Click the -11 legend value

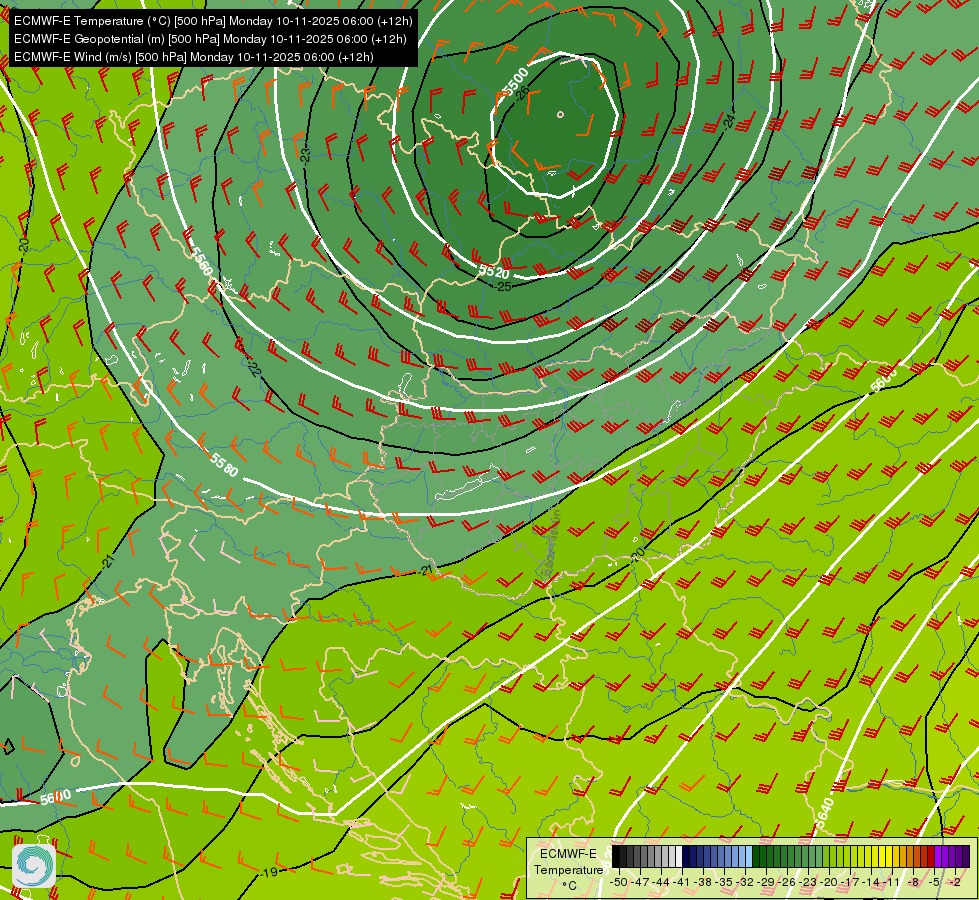pyautogui.click(x=892, y=882)
